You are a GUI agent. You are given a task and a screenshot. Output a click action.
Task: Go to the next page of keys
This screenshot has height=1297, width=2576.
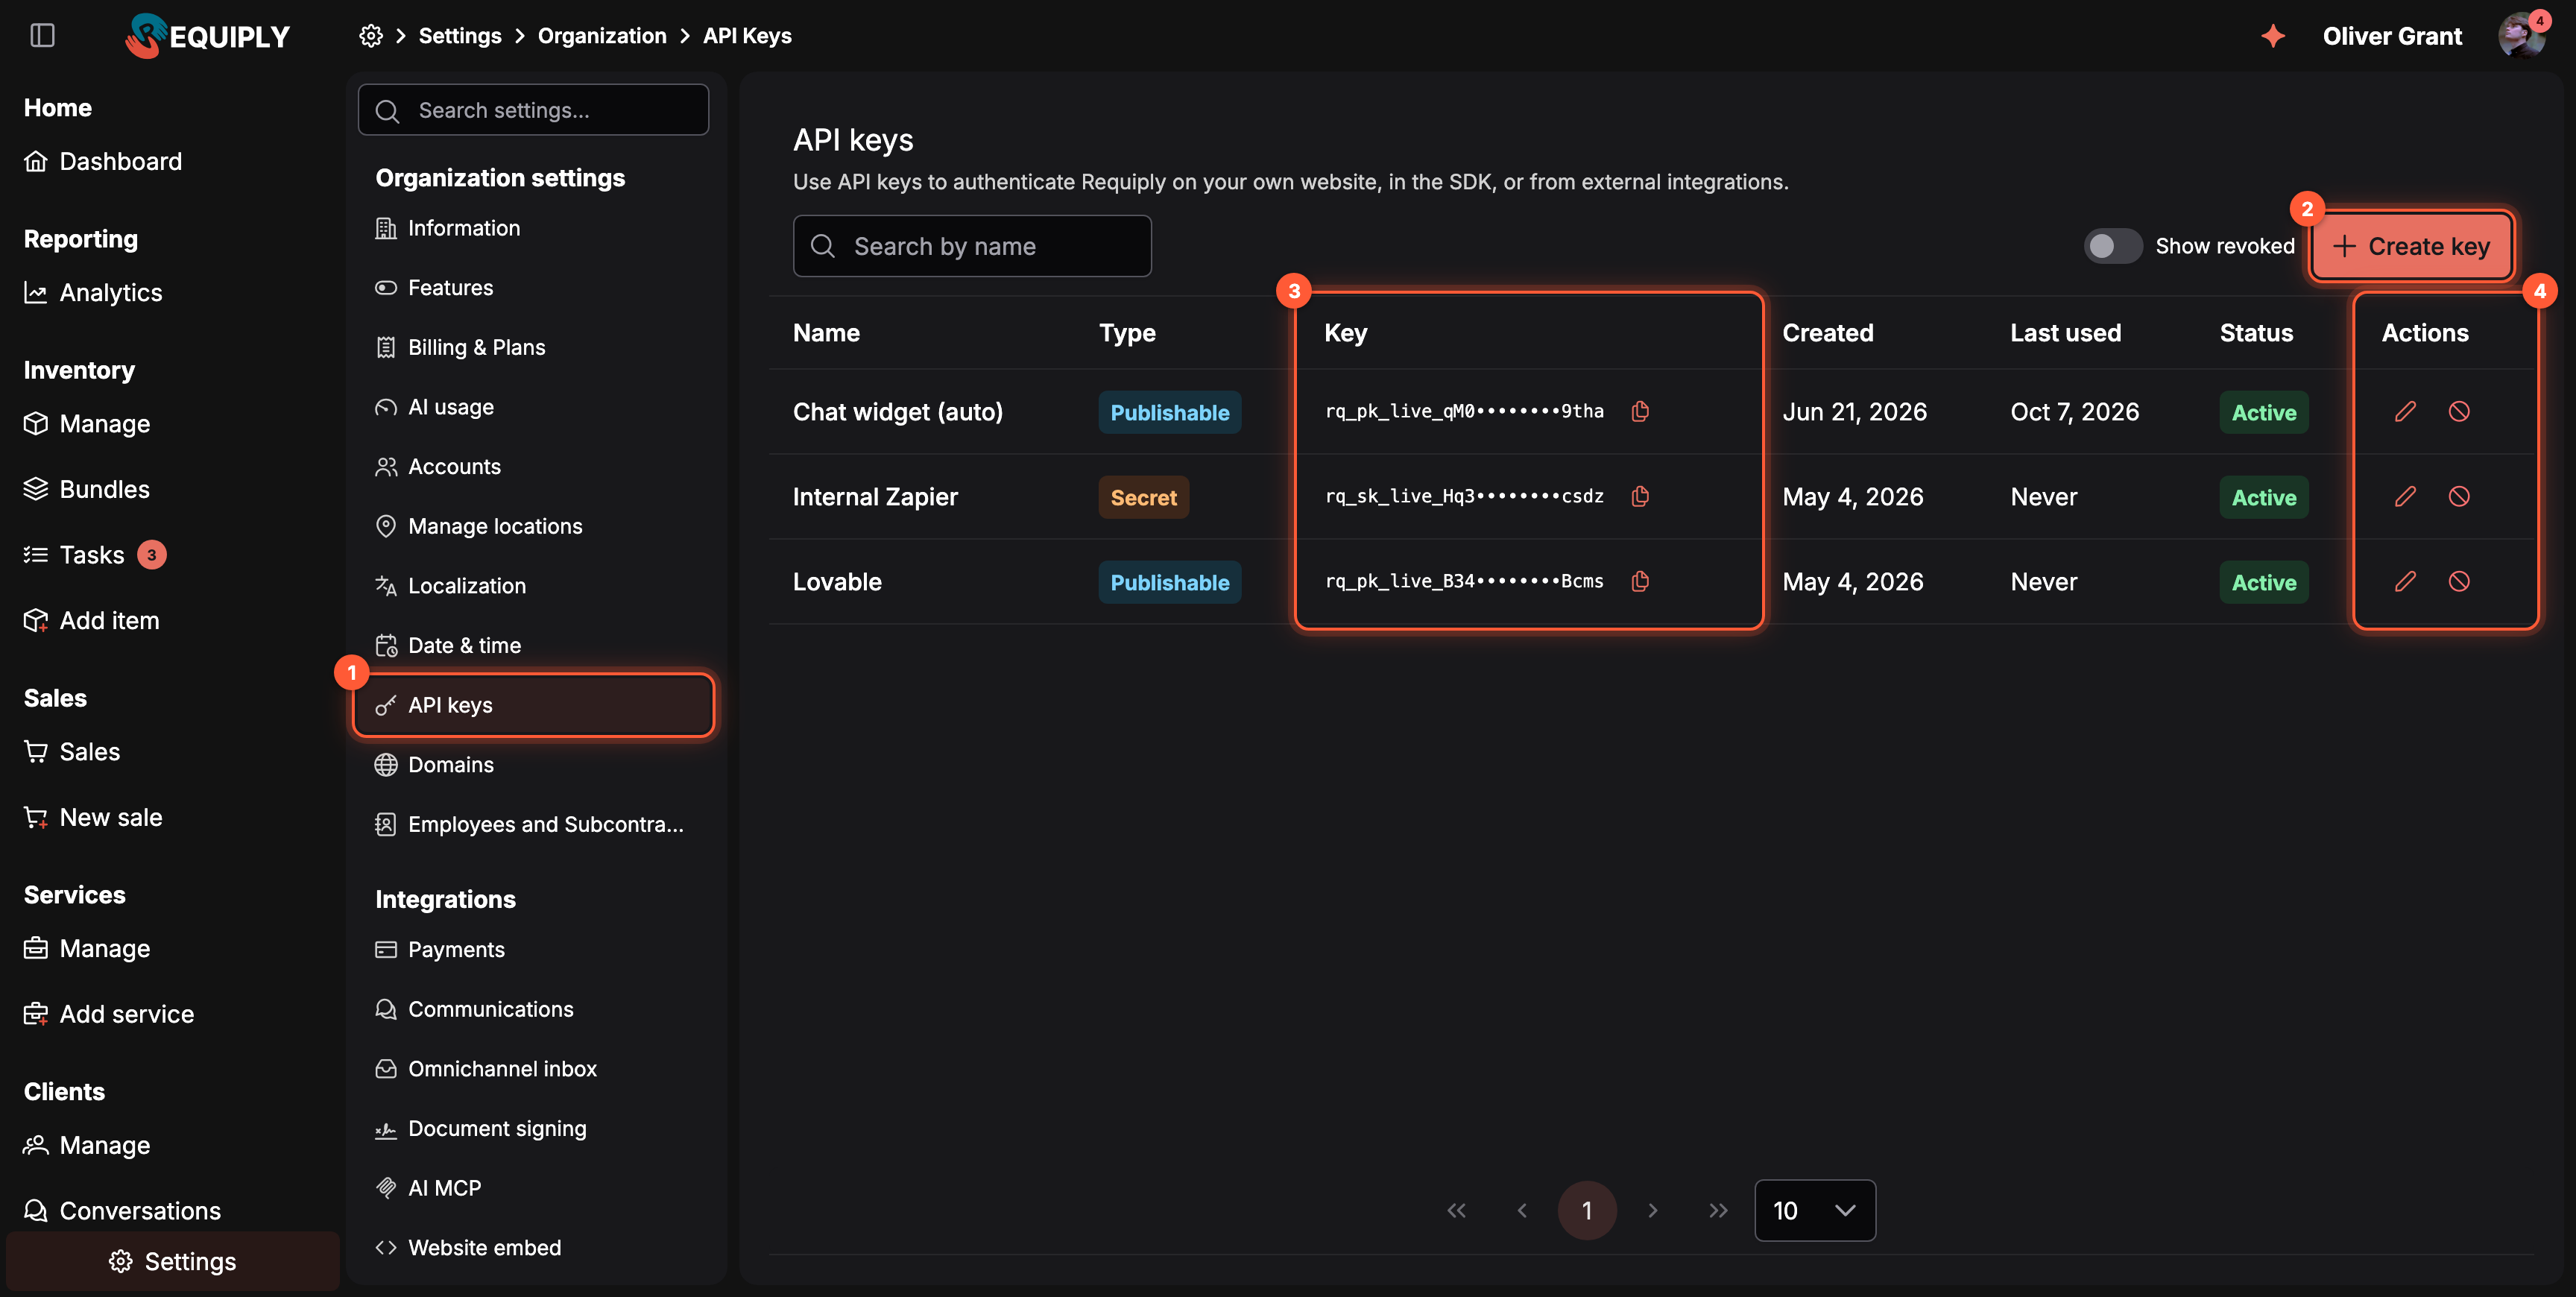1653,1211
